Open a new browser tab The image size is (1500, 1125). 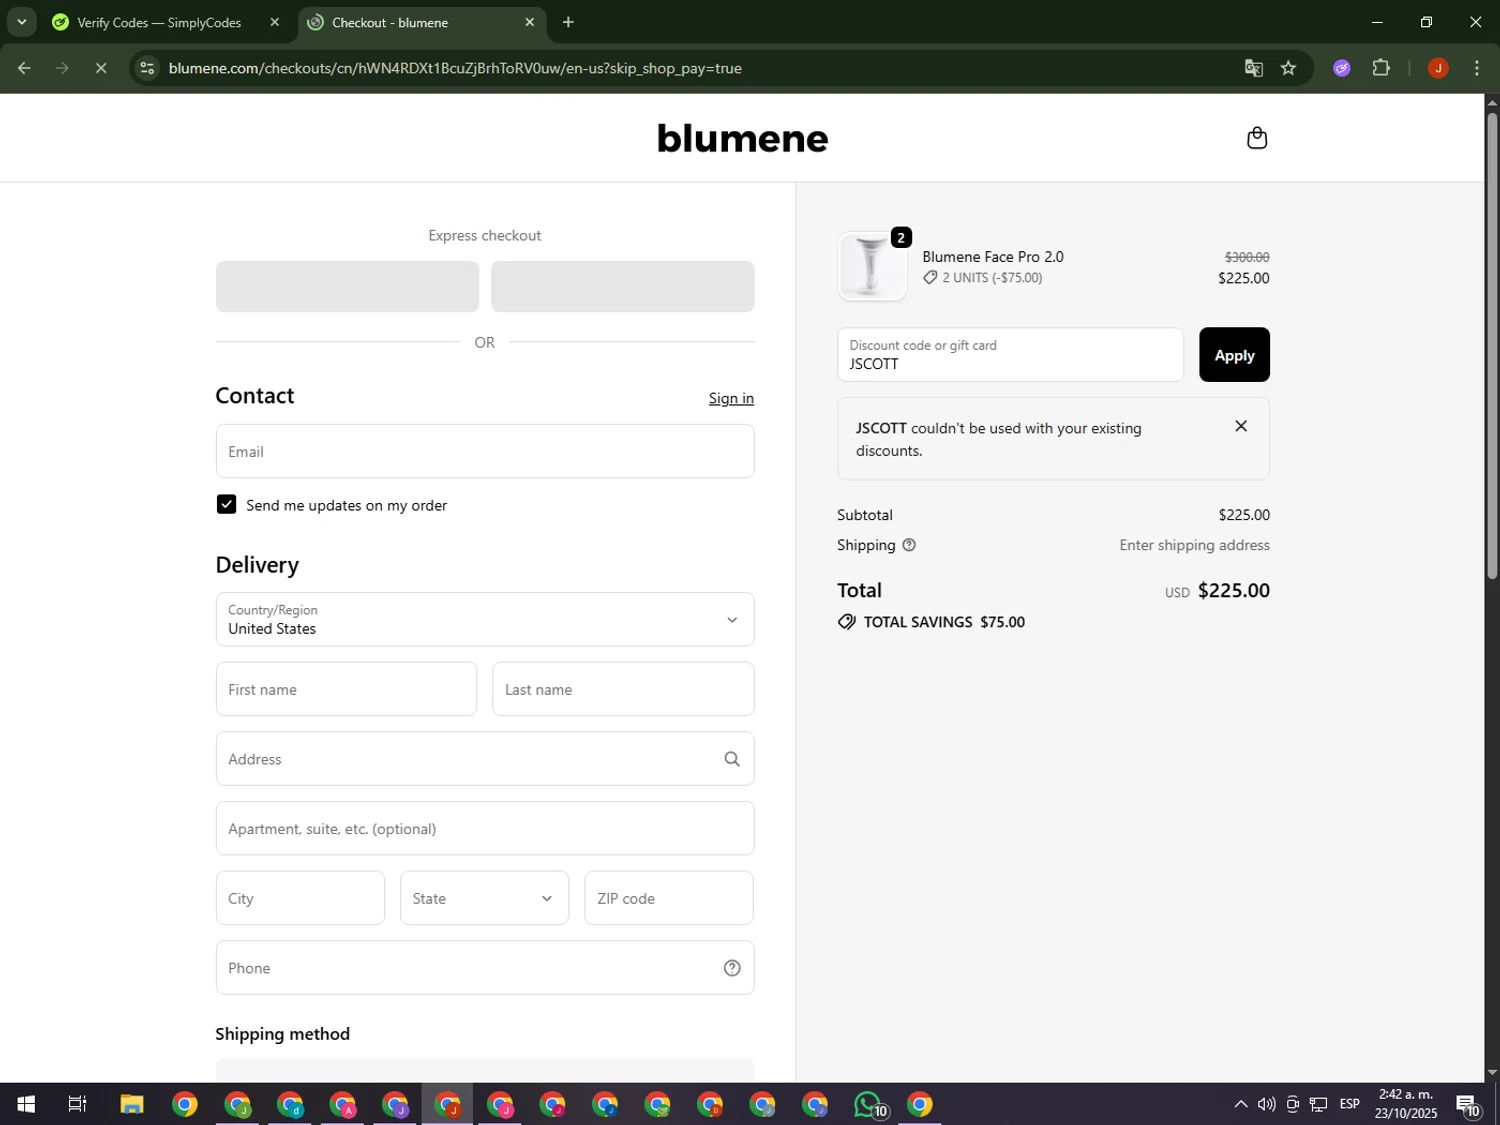tap(568, 22)
